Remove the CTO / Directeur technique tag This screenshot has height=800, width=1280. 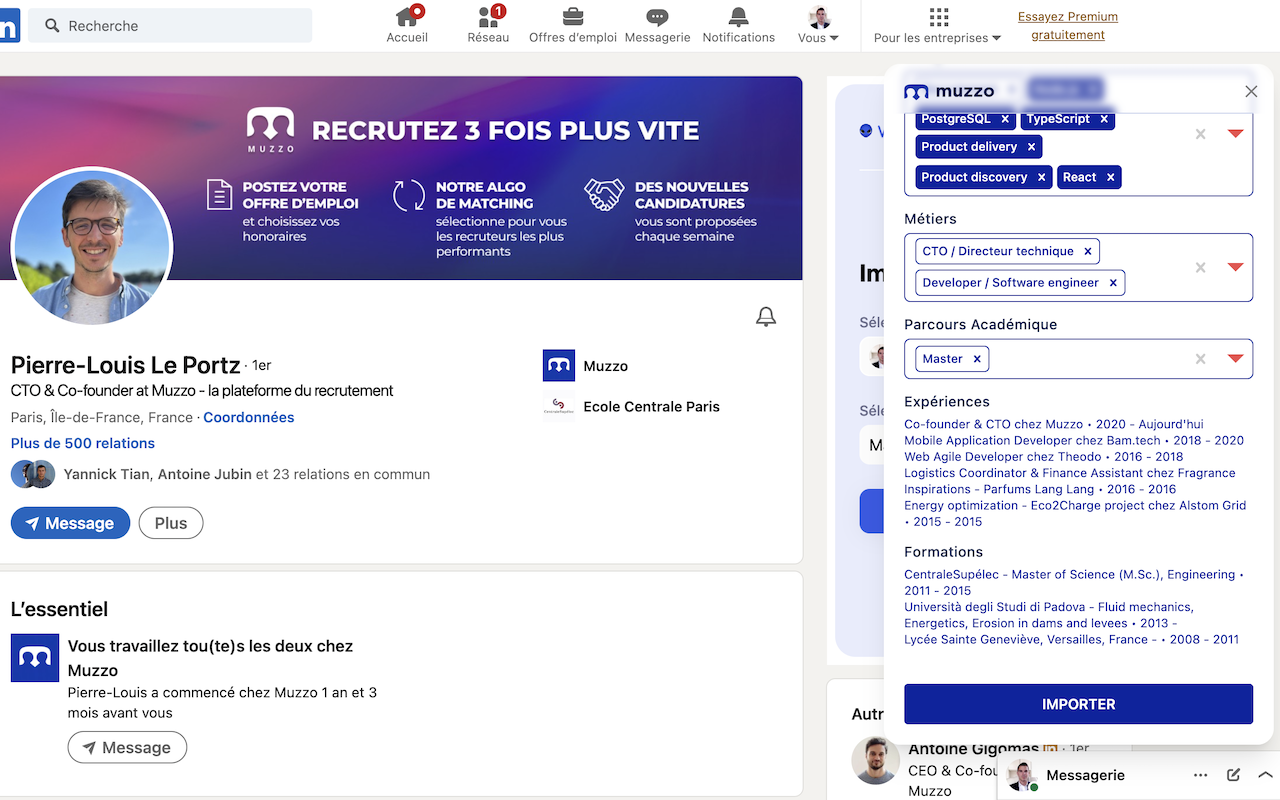click(x=1088, y=252)
